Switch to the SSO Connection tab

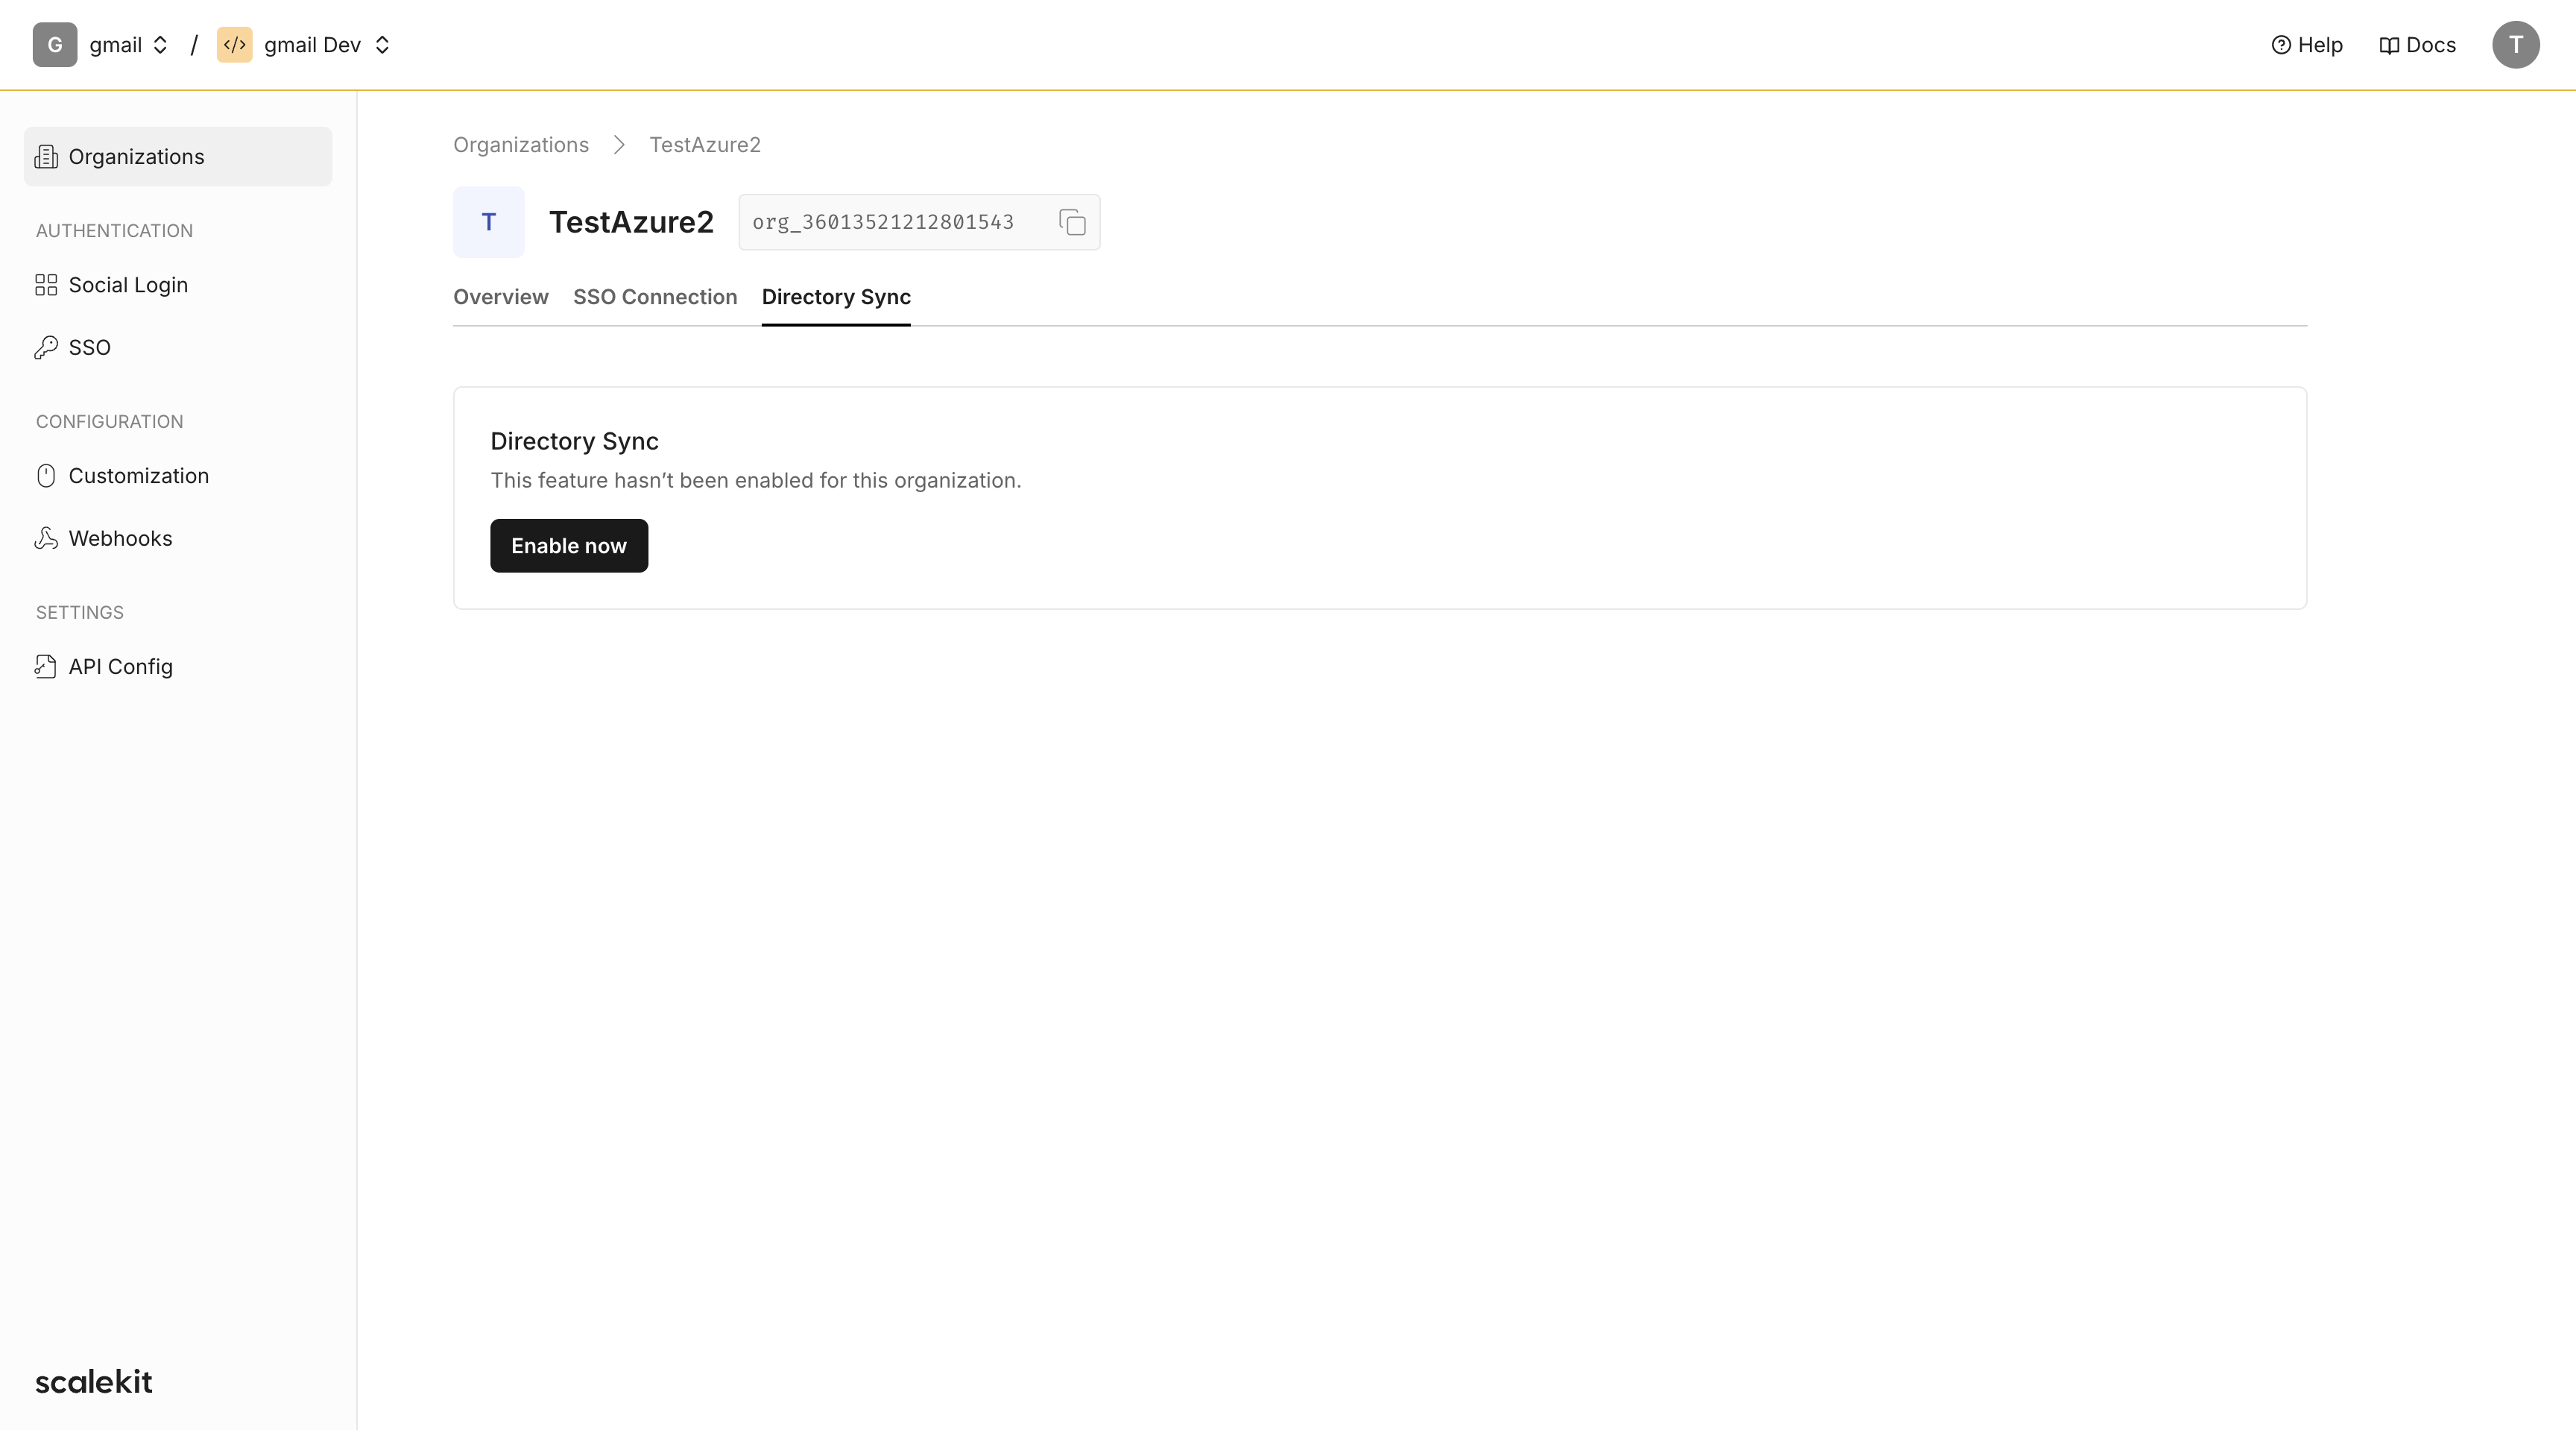(x=655, y=297)
